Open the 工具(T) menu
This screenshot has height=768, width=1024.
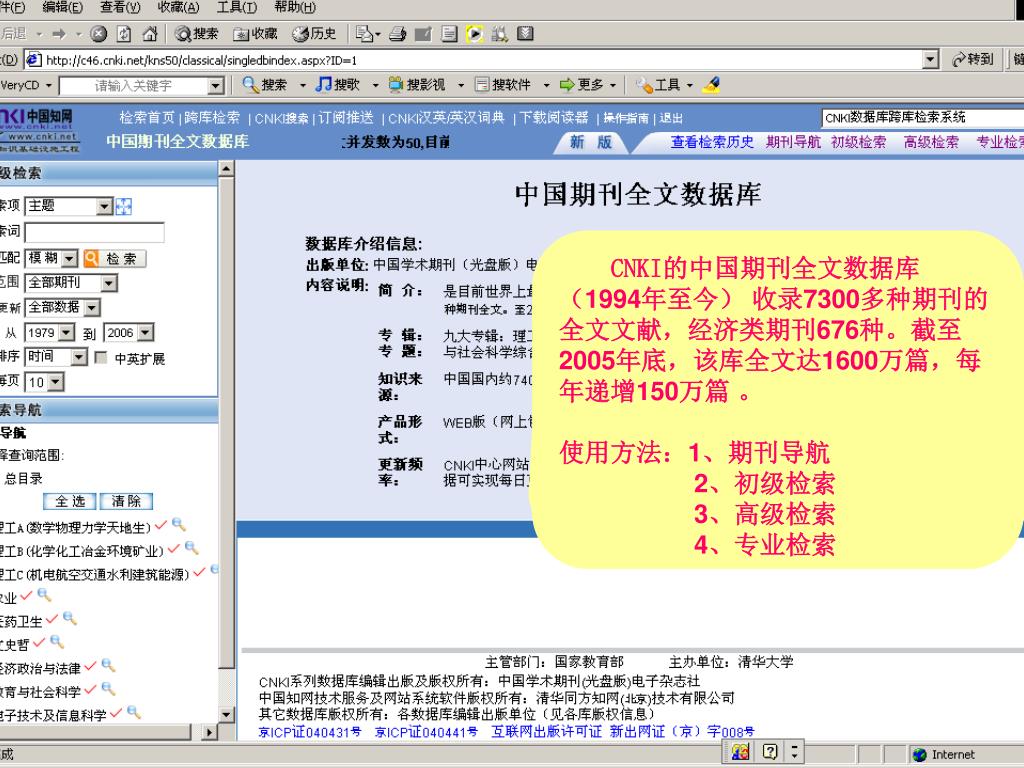tap(236, 7)
